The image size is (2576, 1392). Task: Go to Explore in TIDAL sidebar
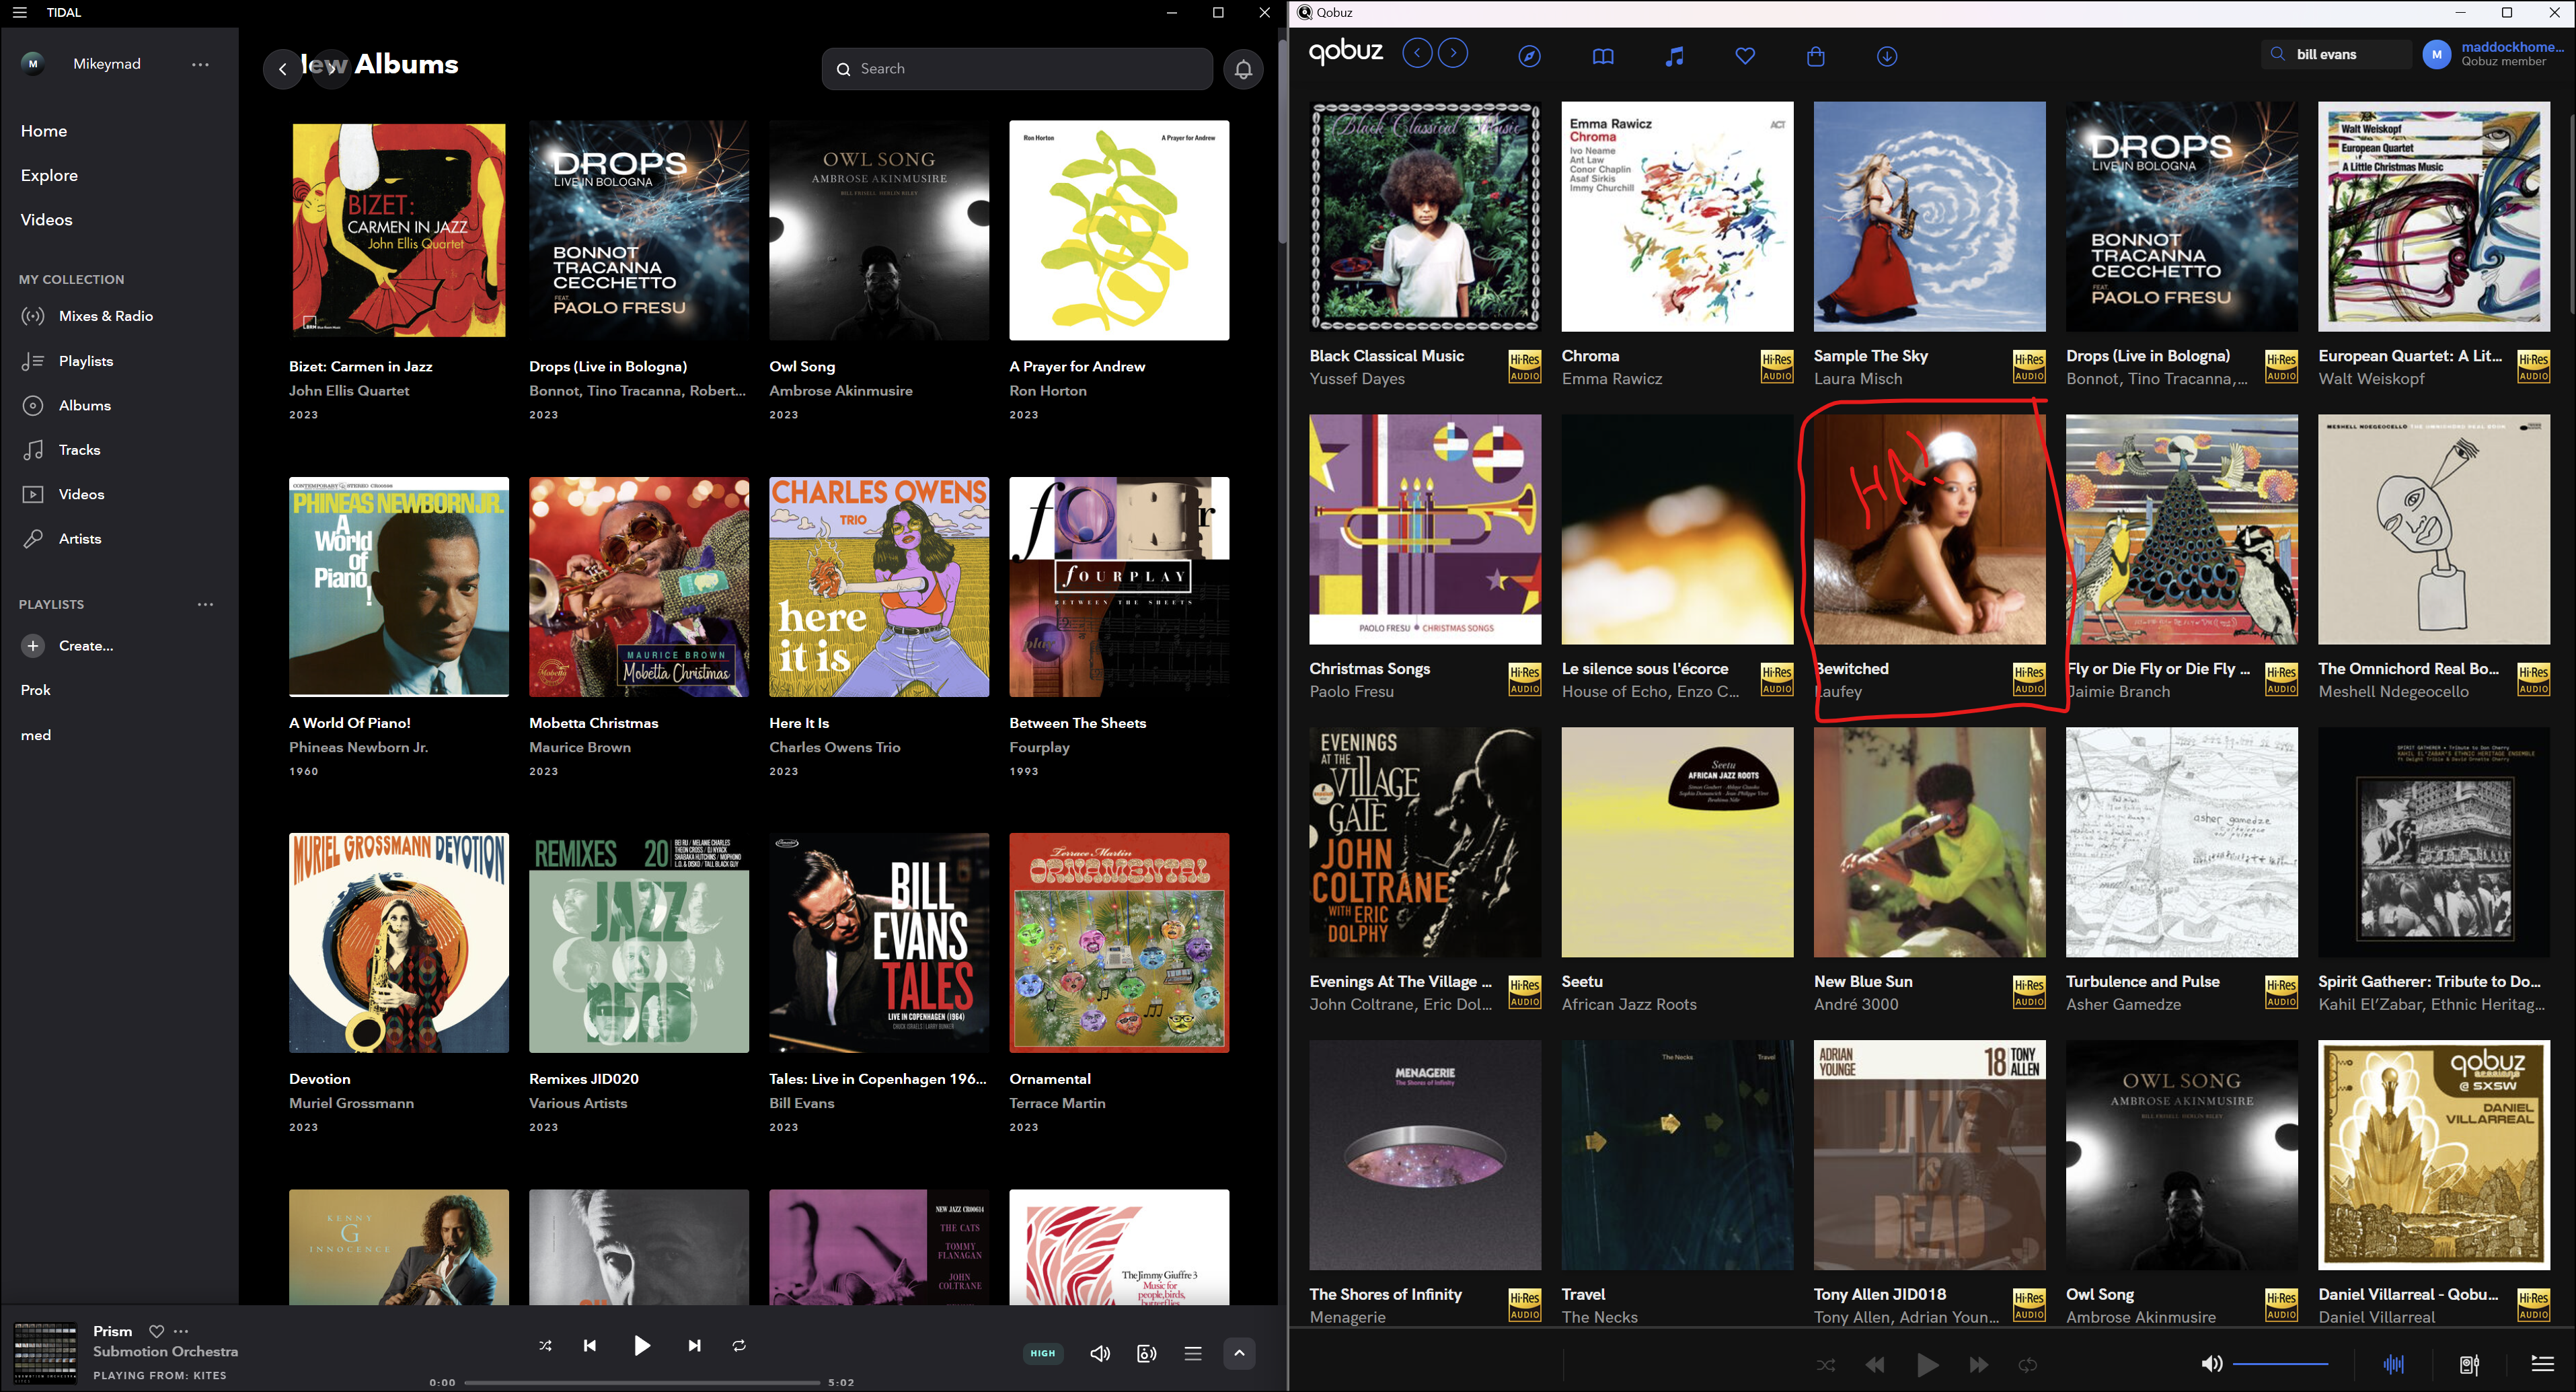[49, 175]
